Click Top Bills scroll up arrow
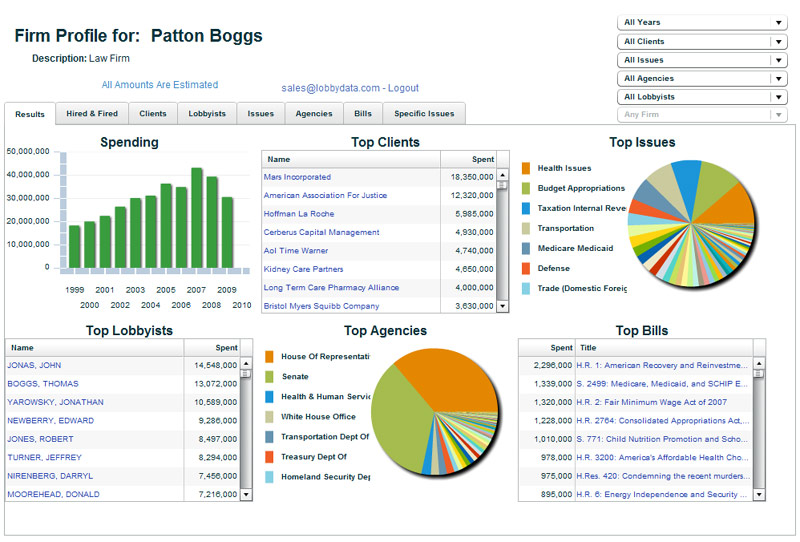 point(759,363)
